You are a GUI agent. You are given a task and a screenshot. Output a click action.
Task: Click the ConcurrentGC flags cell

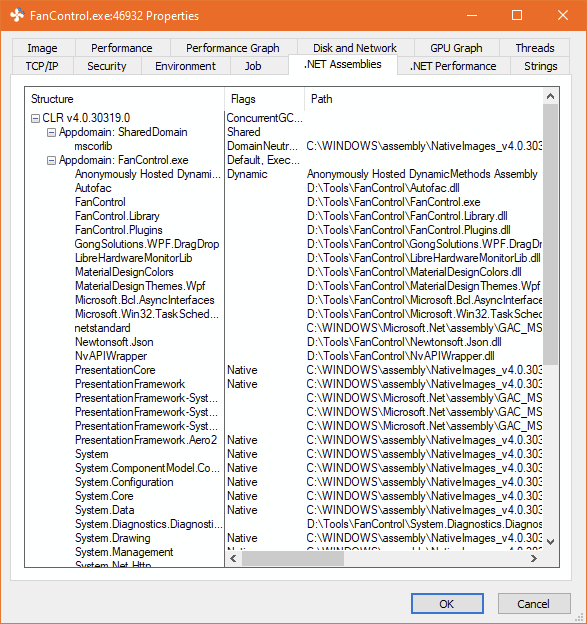[x=265, y=118]
